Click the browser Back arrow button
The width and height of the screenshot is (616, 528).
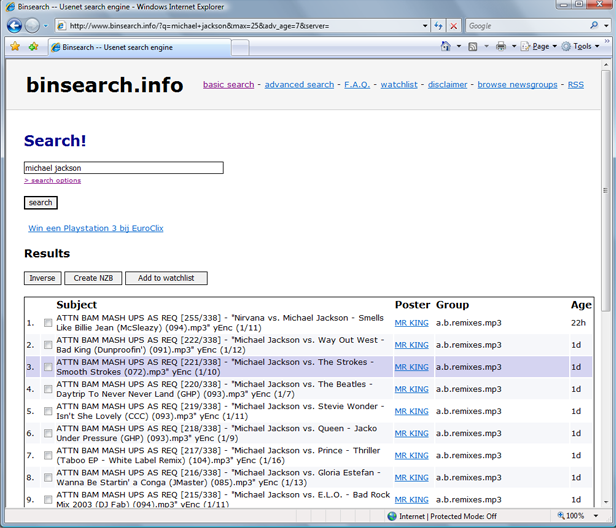click(14, 26)
